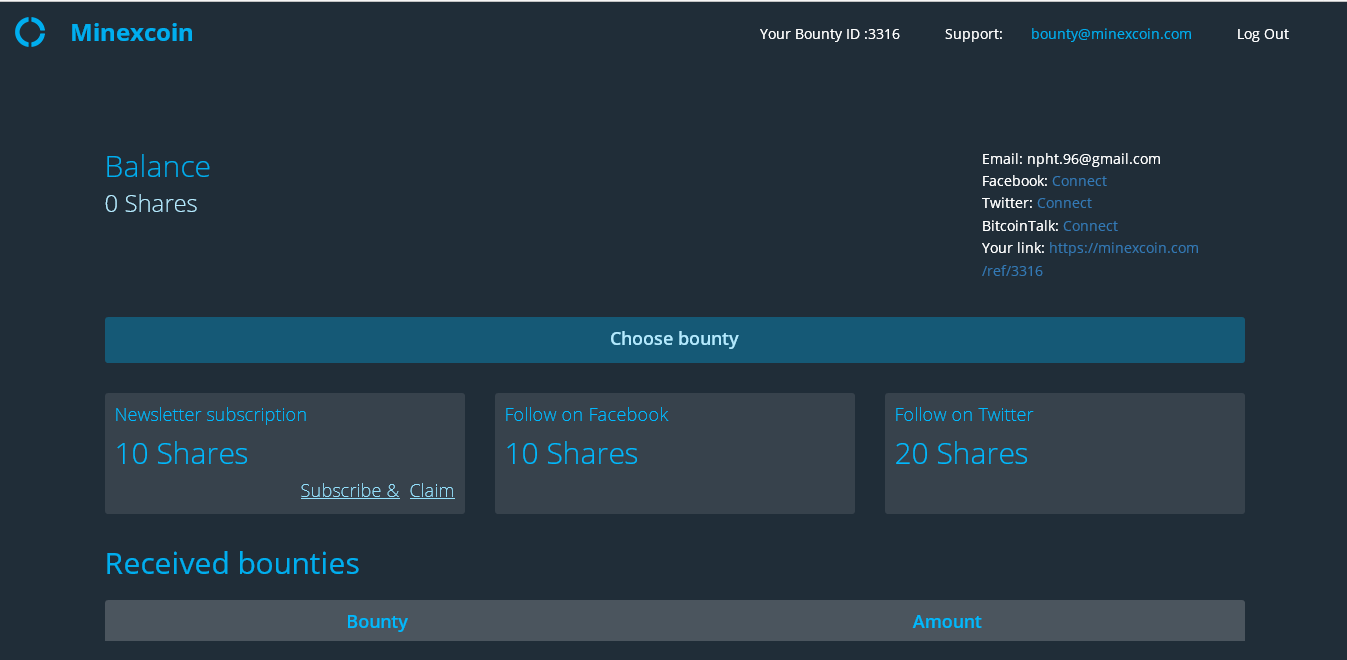
Task: Select the Follow on Facebook bounty card
Action: 675,453
